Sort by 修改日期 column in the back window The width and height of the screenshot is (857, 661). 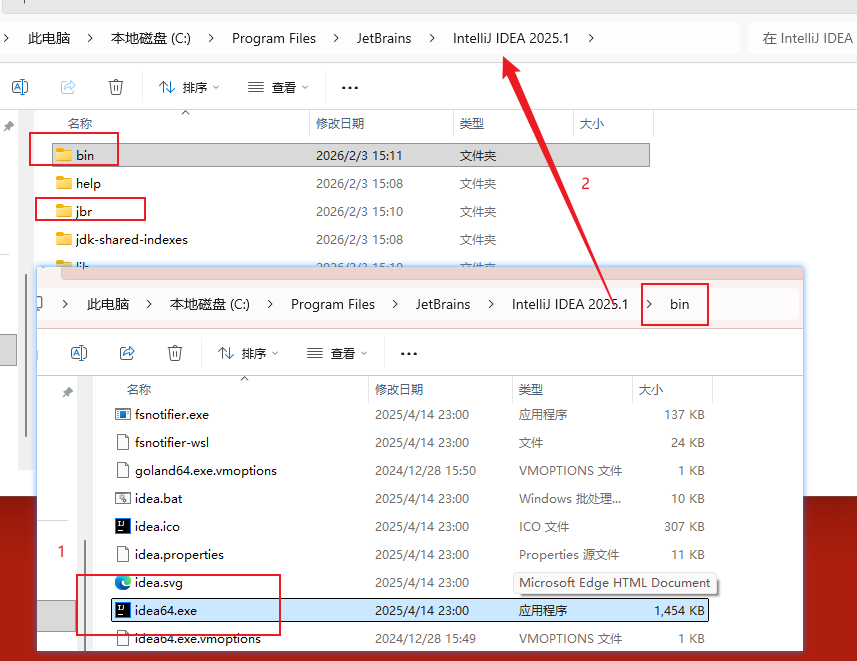[340, 124]
